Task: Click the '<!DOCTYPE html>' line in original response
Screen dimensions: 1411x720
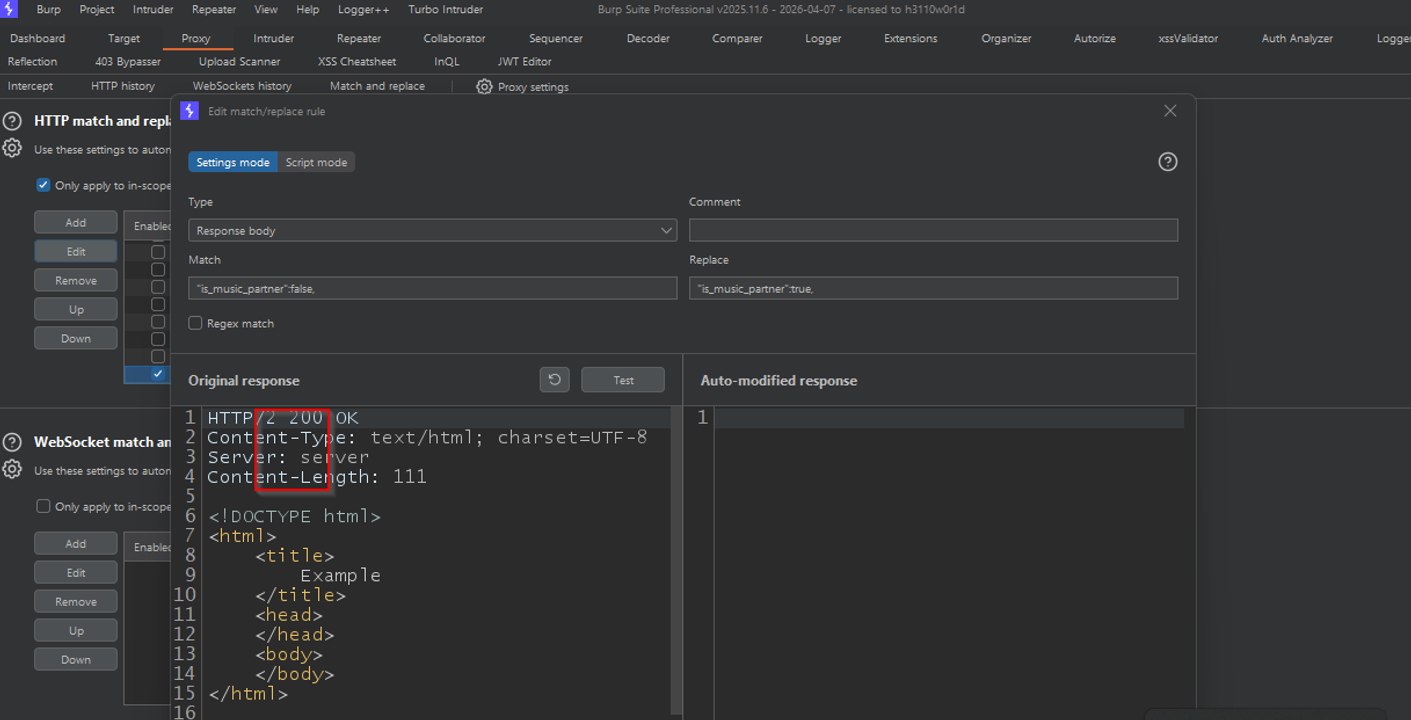Action: point(294,517)
